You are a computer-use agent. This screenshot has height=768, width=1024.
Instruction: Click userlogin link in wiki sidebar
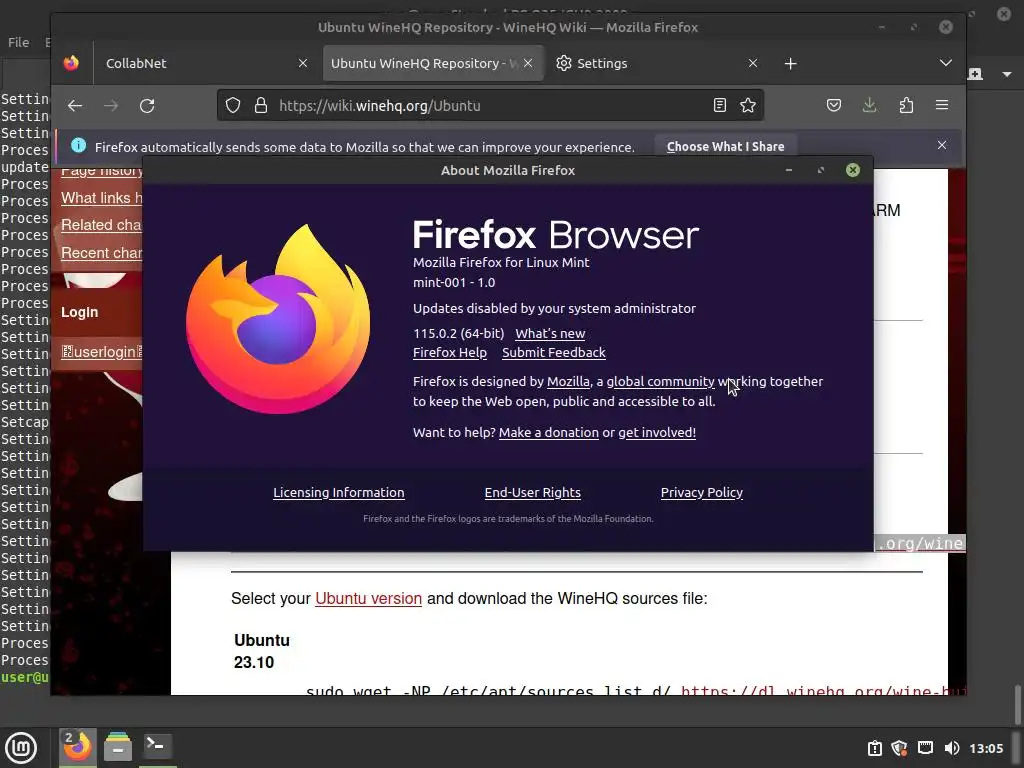[x=101, y=352]
